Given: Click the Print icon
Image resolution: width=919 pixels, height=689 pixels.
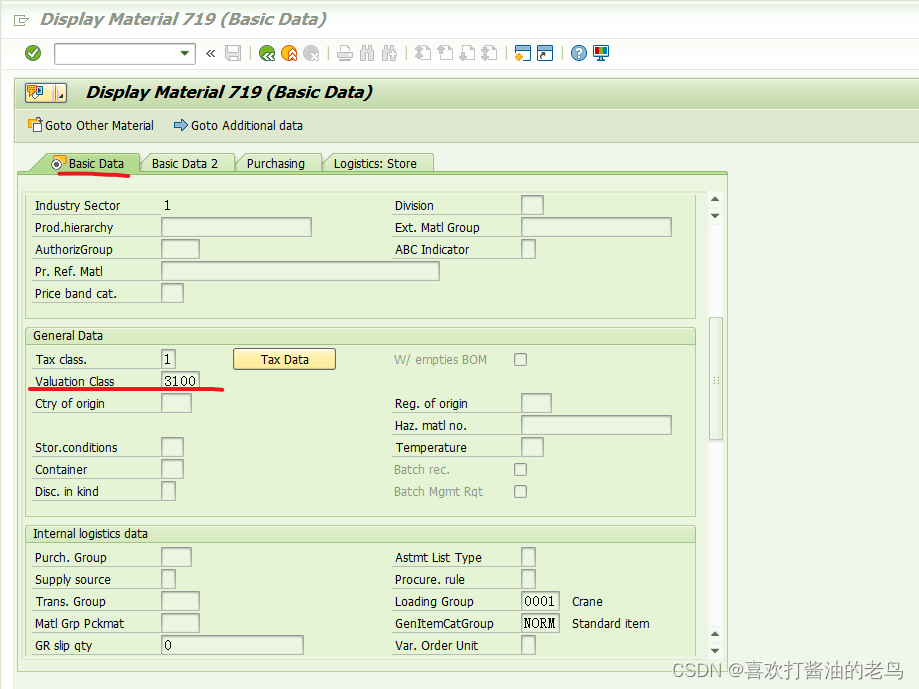Looking at the screenshot, I should pyautogui.click(x=345, y=53).
